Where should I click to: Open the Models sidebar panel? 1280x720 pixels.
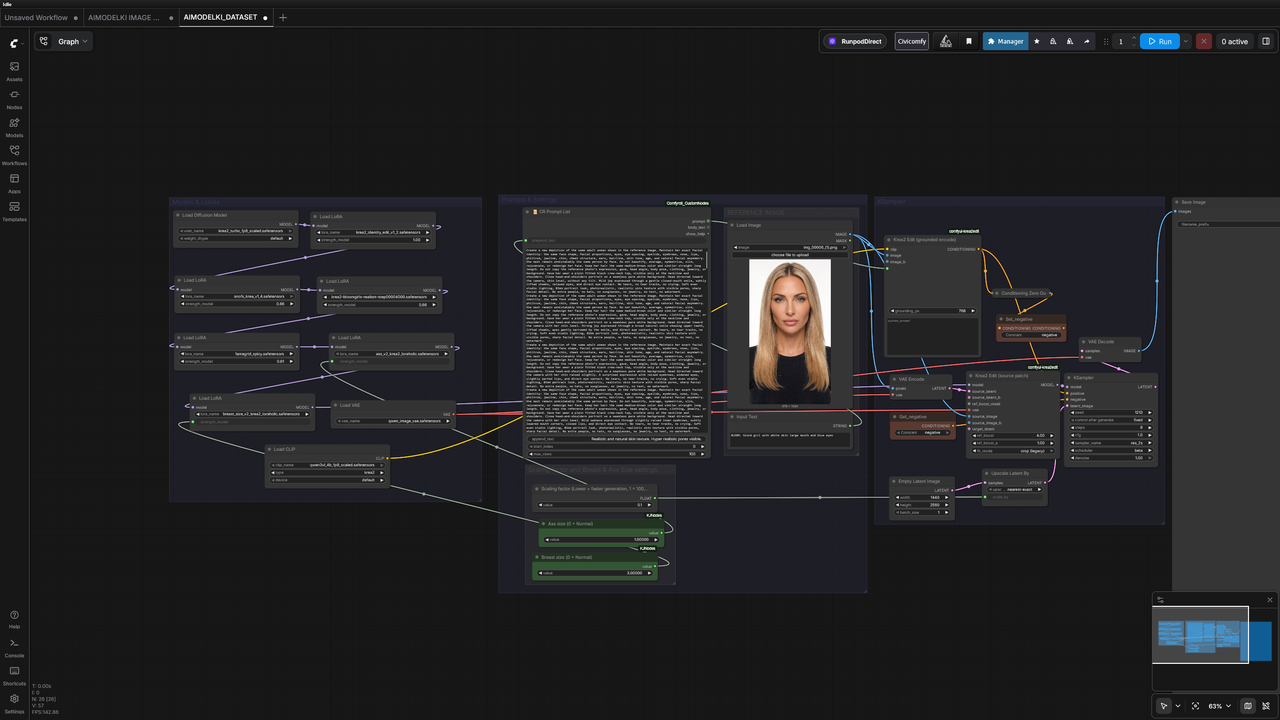click(x=14, y=127)
